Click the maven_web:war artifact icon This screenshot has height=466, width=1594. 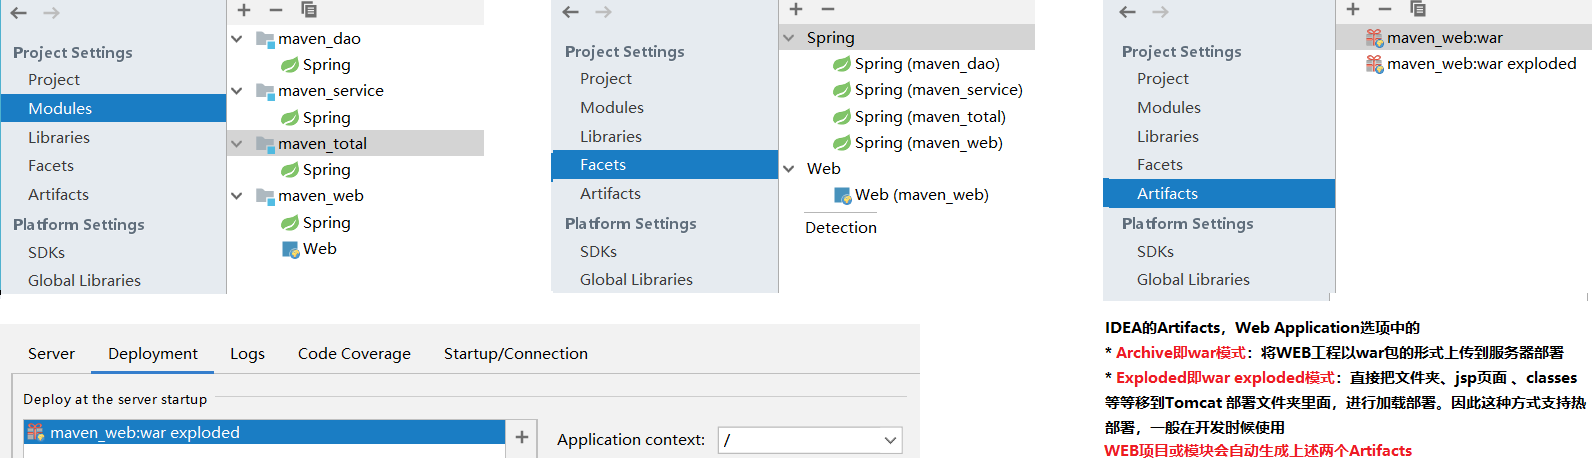coord(1375,38)
